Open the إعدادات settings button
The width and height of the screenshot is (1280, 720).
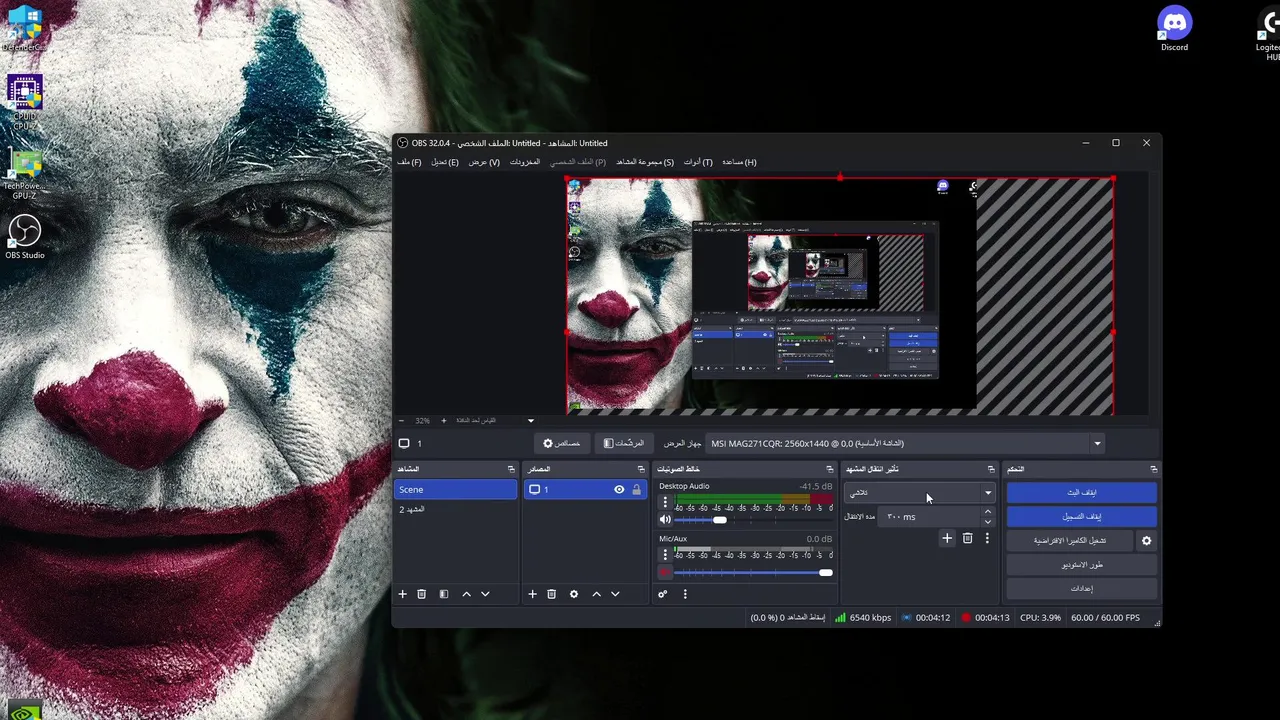pos(1082,589)
